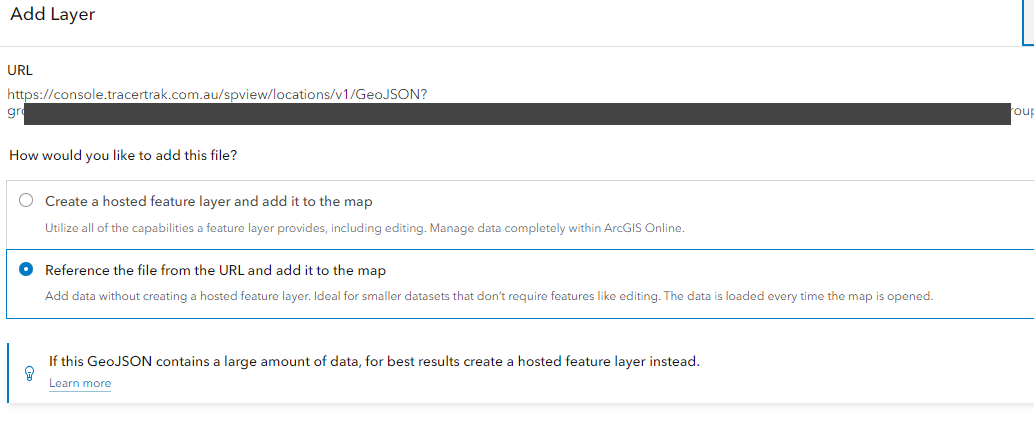Viewport: 1034px width, 424px height.
Task: Click the URL field label
Action: point(20,70)
